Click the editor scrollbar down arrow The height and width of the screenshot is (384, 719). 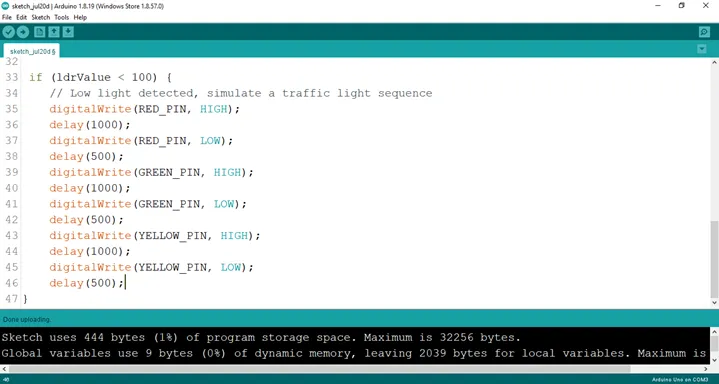[714, 303]
